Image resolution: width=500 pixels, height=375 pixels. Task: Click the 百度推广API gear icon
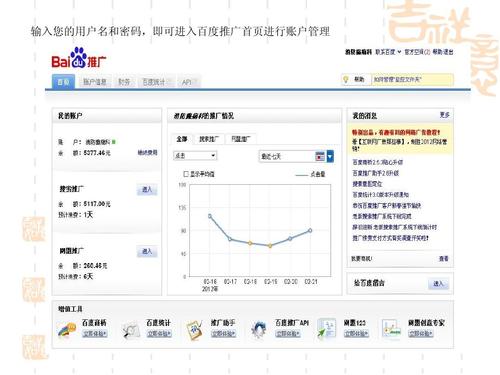point(258,330)
